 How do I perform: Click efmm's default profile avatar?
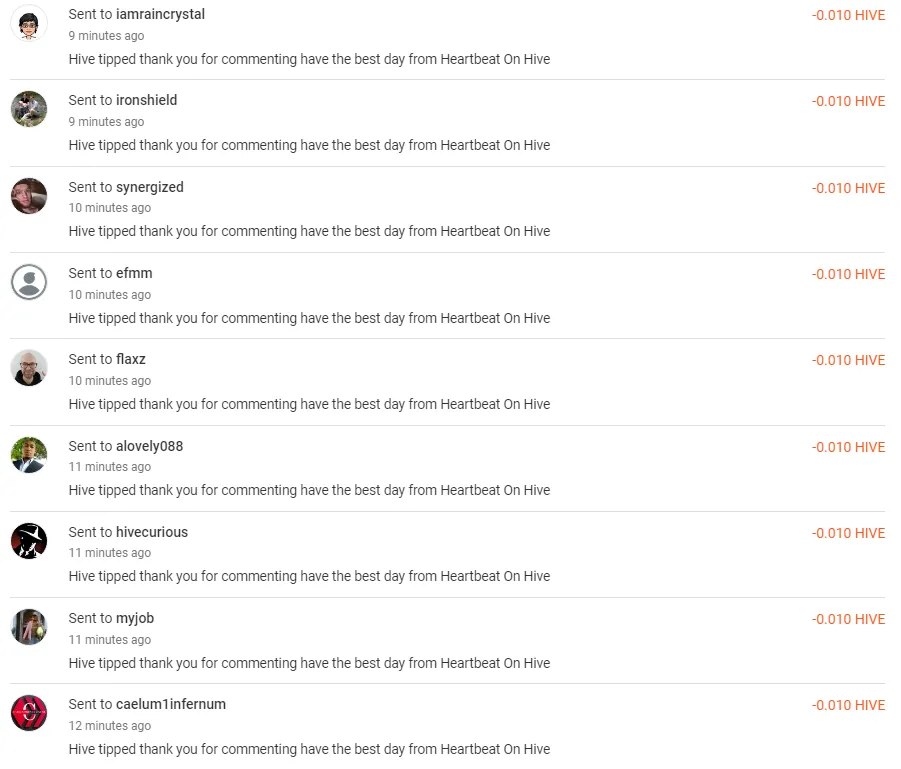29,282
